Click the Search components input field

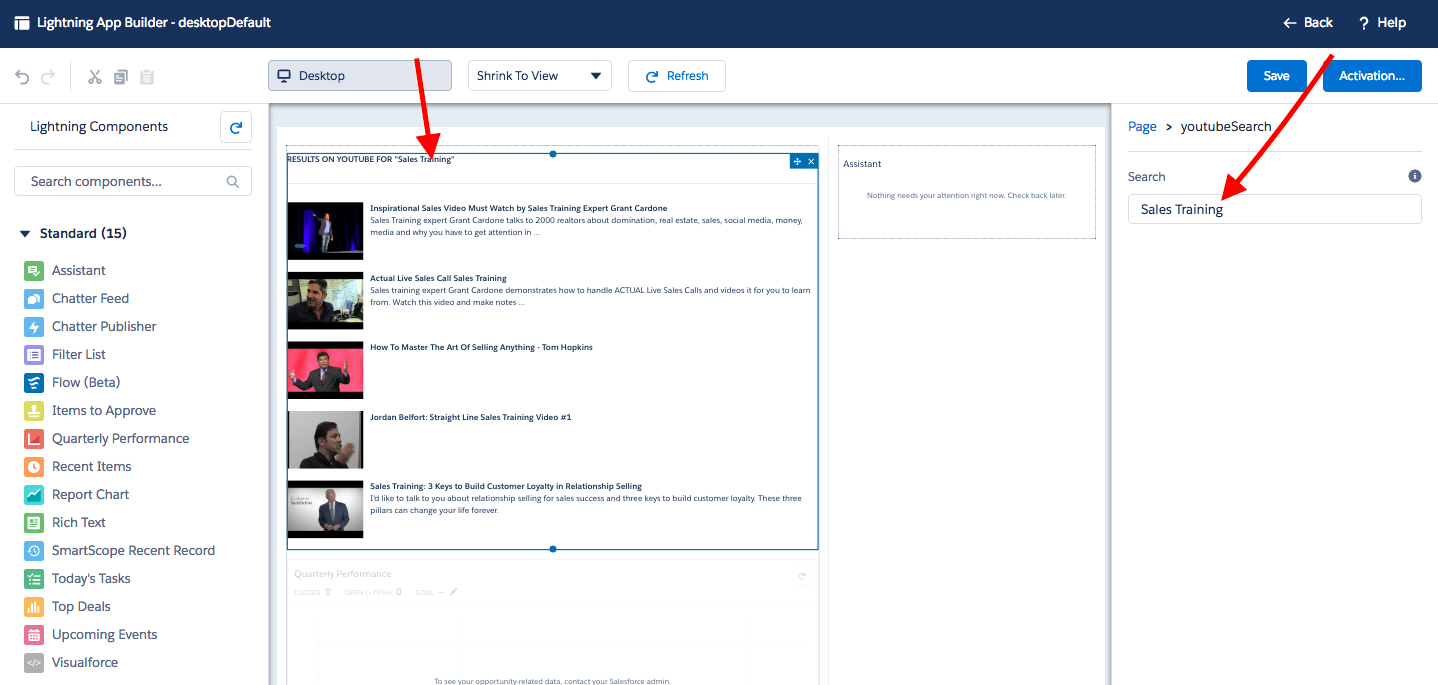(x=133, y=182)
